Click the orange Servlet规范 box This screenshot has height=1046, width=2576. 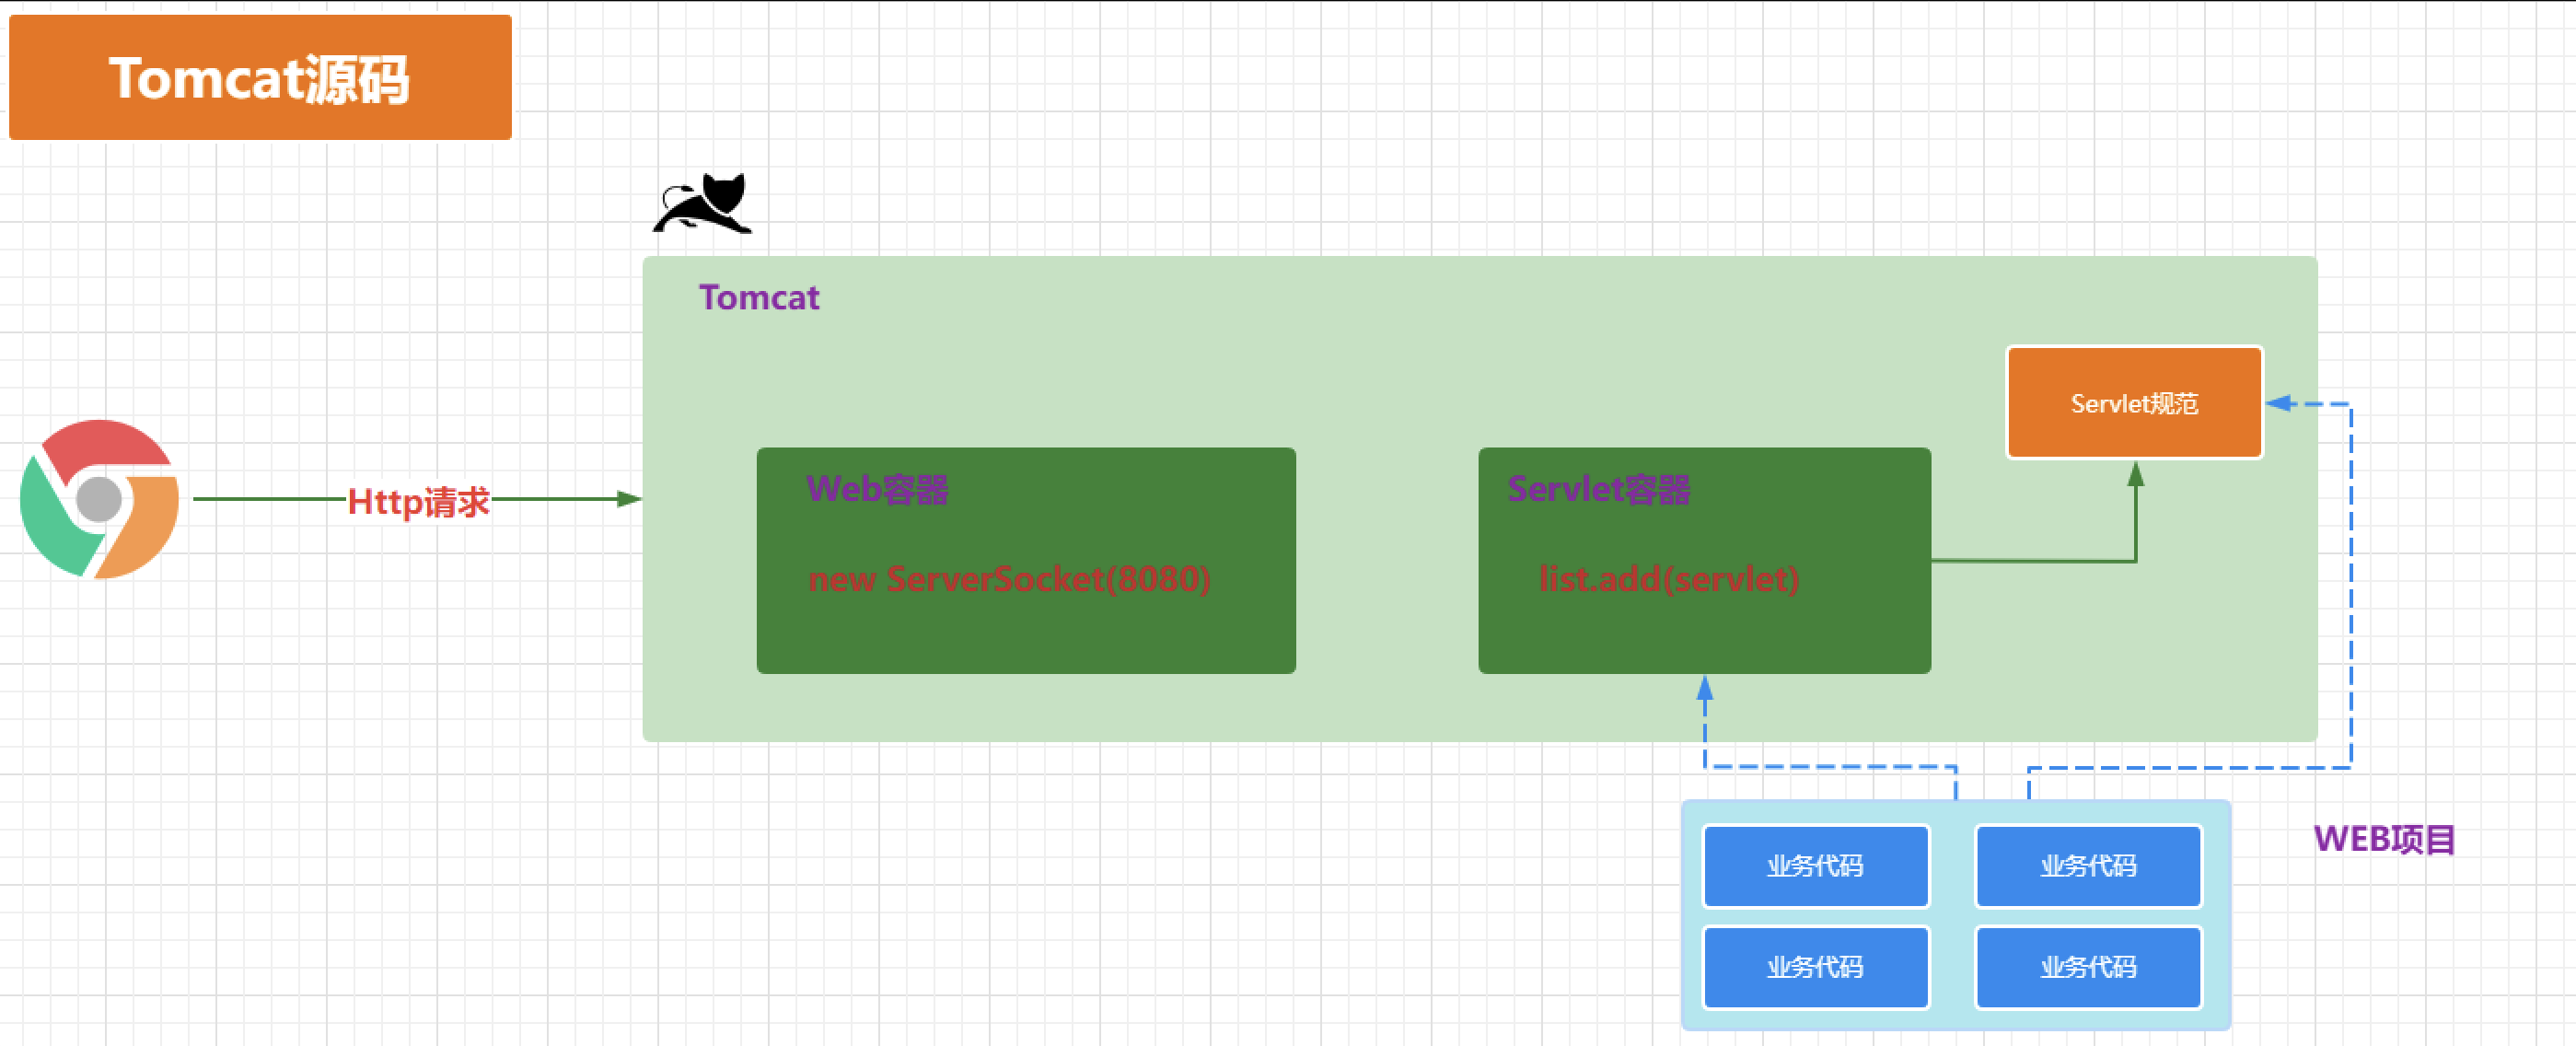point(2134,403)
